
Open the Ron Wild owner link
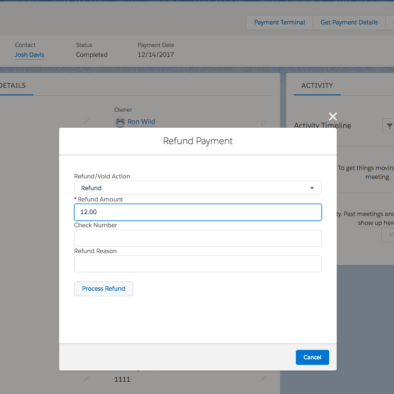141,122
